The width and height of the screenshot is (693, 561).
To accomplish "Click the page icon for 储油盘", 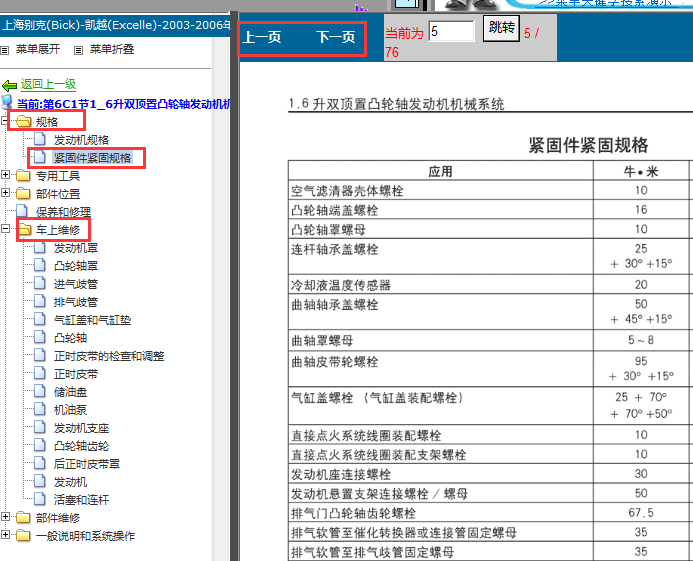I will [x=40, y=391].
